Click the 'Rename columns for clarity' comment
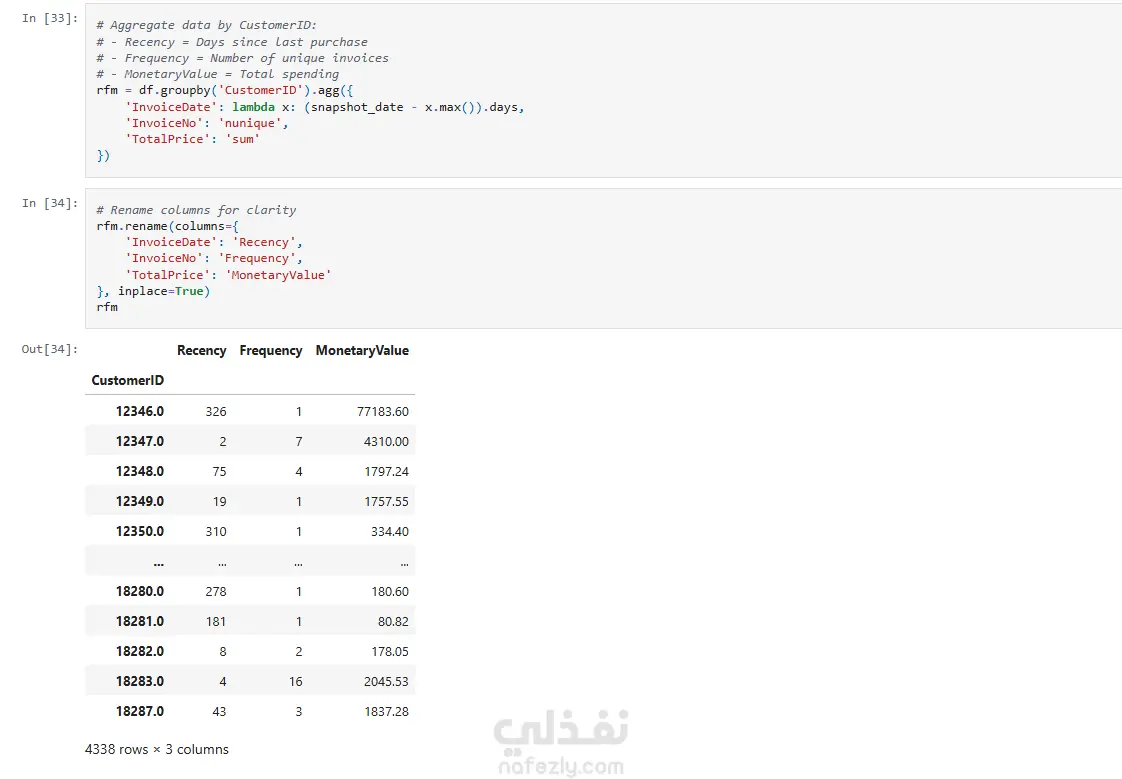 [x=196, y=210]
